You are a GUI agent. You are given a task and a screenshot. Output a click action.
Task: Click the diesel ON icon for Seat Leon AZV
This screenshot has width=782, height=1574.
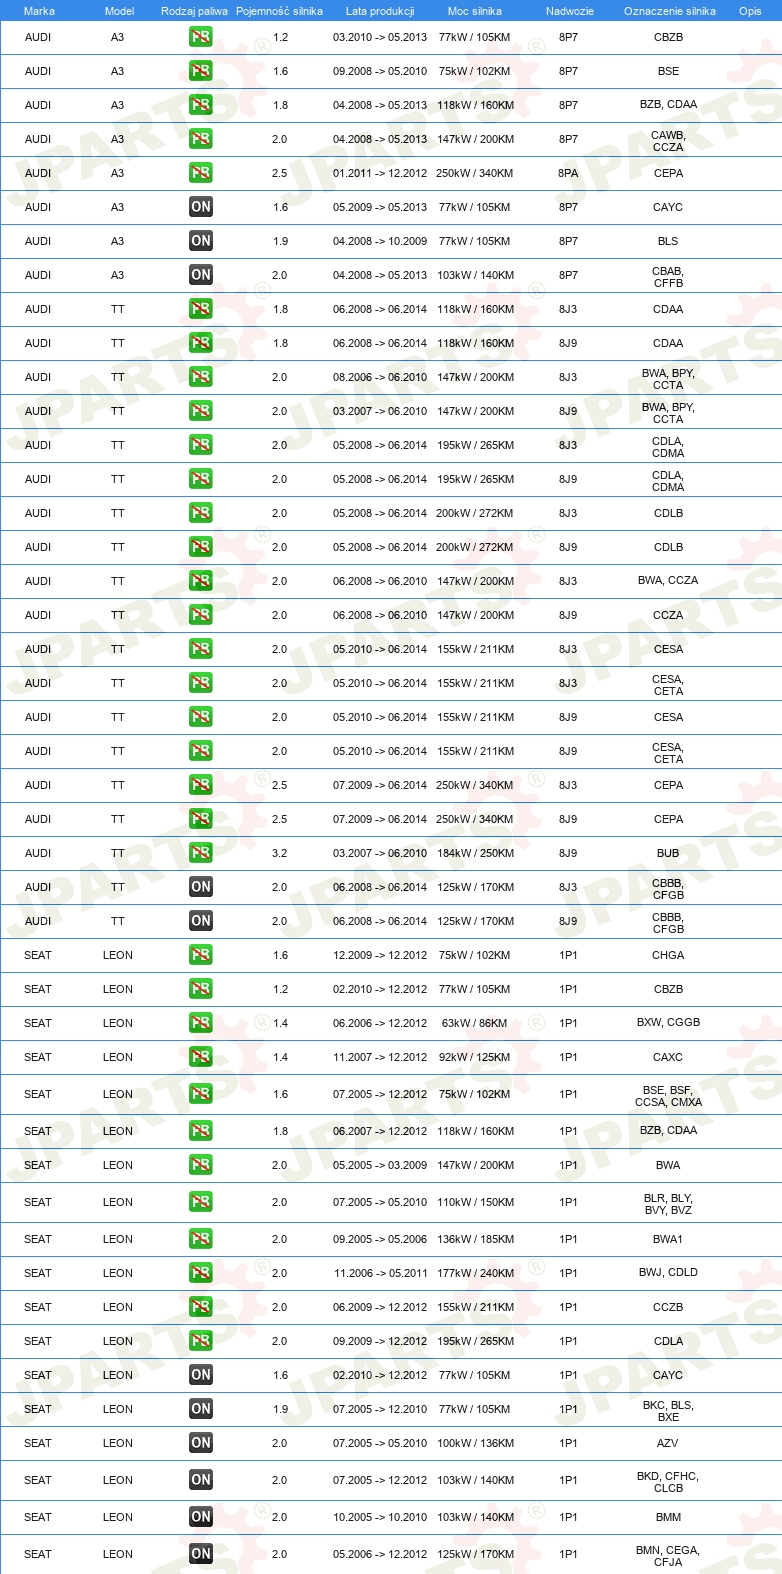(x=201, y=1443)
